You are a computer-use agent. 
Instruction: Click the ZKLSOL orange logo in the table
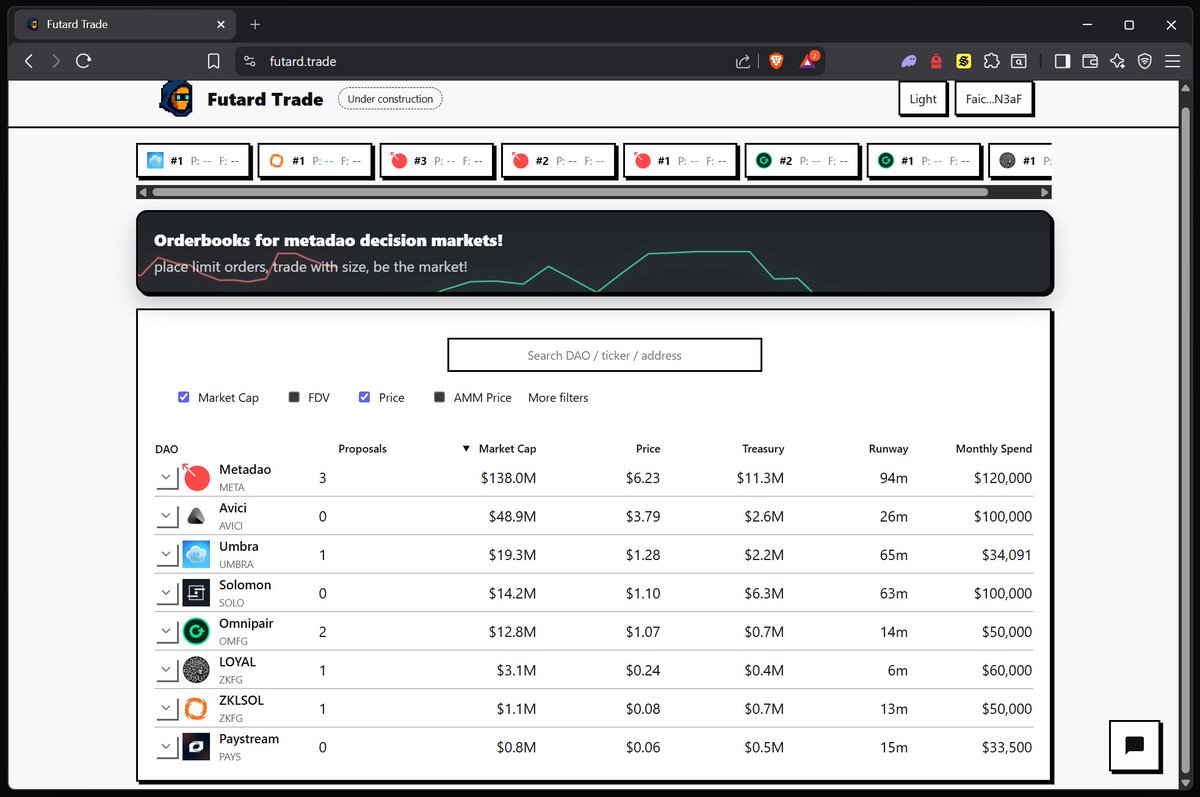pyautogui.click(x=196, y=708)
